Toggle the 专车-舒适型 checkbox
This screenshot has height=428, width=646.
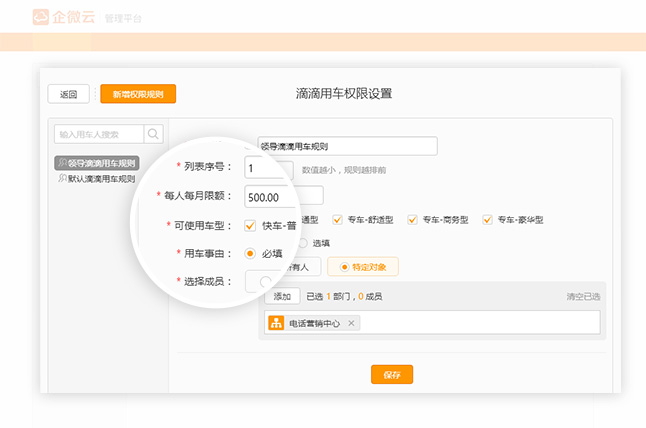tap(337, 220)
